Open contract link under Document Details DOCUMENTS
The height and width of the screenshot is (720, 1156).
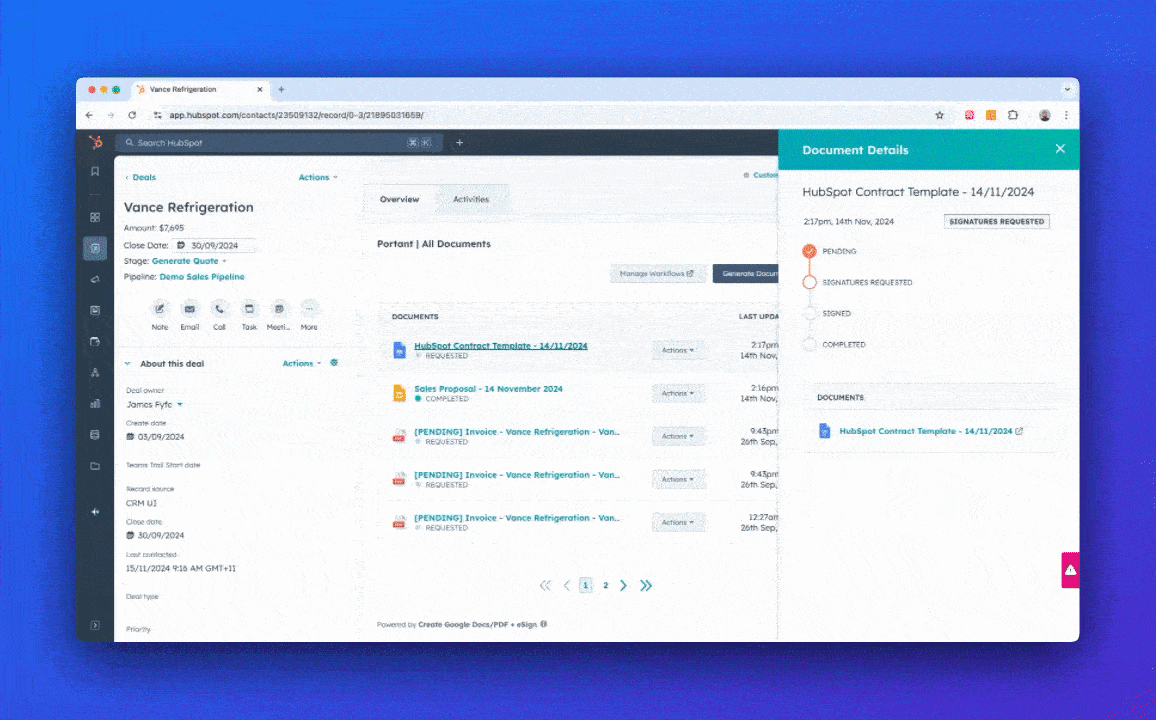[x=925, y=431]
